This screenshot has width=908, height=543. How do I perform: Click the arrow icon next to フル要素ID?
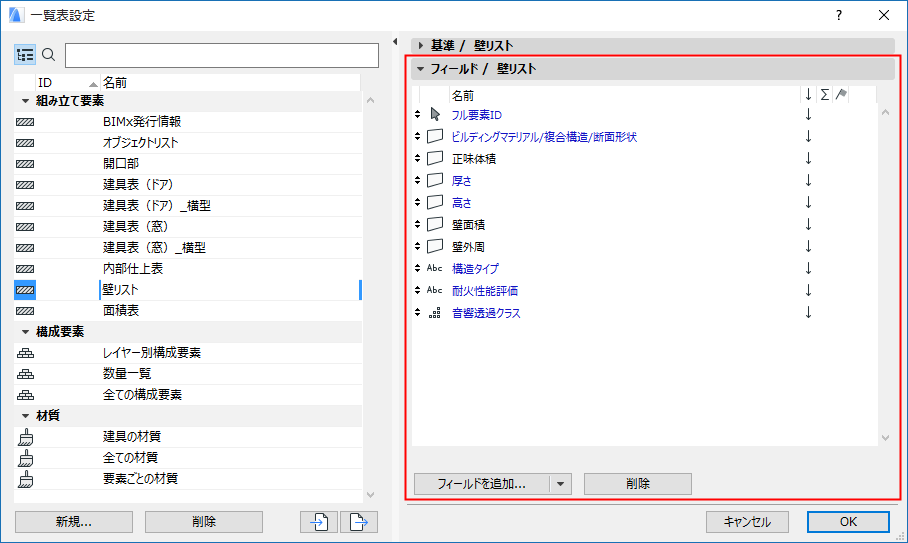pos(435,115)
